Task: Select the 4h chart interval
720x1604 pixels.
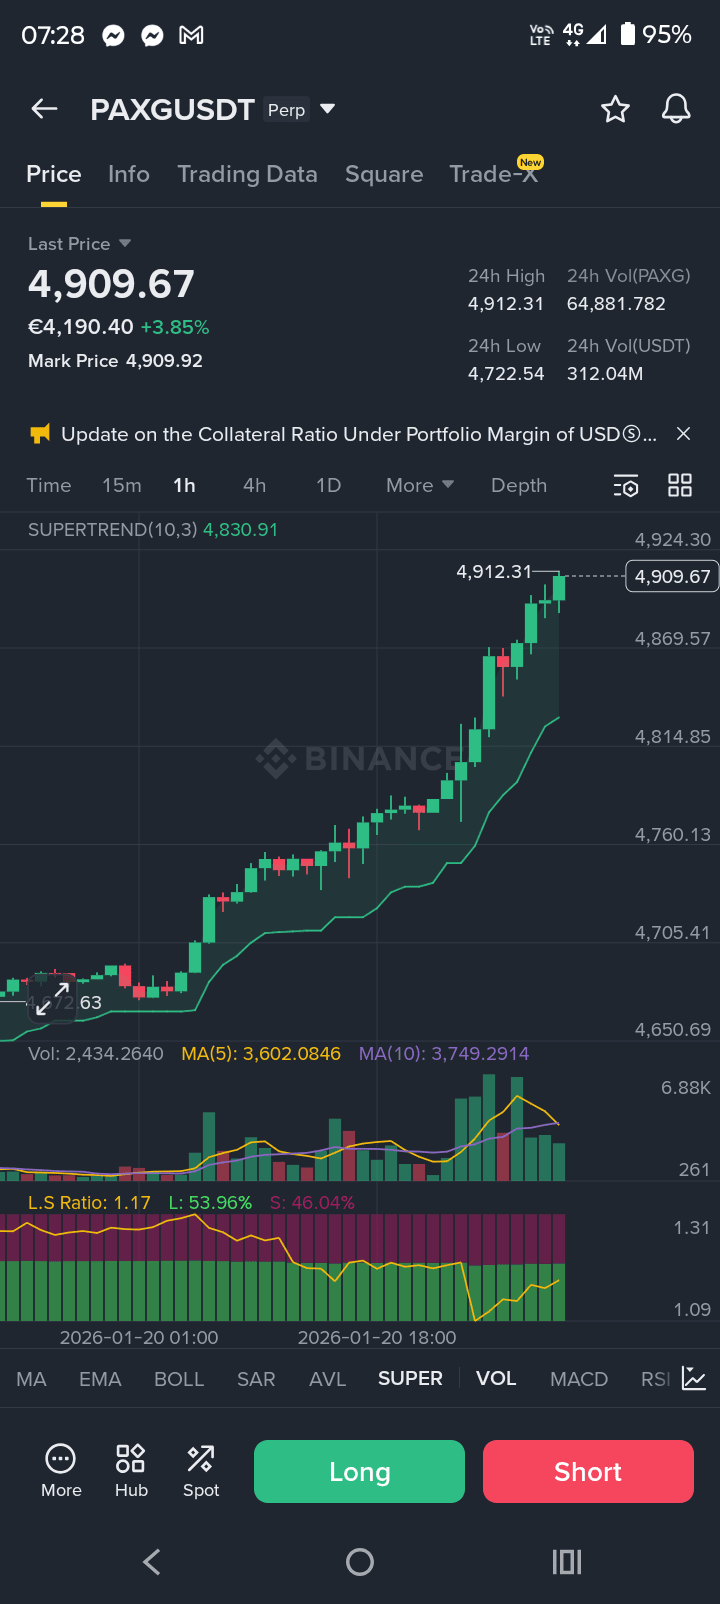Action: click(x=254, y=485)
